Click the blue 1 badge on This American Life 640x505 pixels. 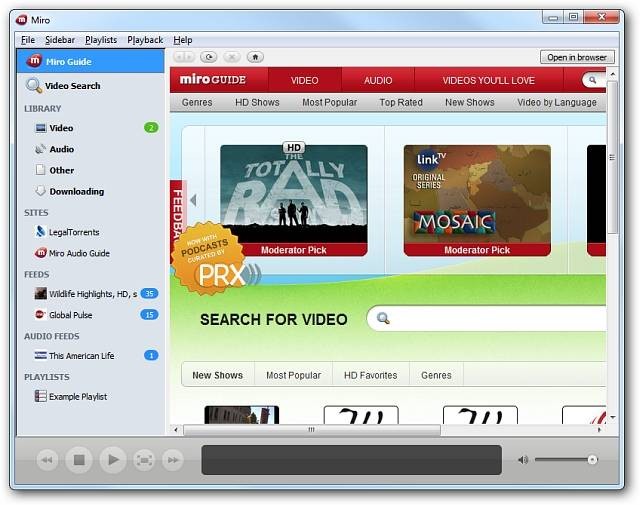click(151, 356)
